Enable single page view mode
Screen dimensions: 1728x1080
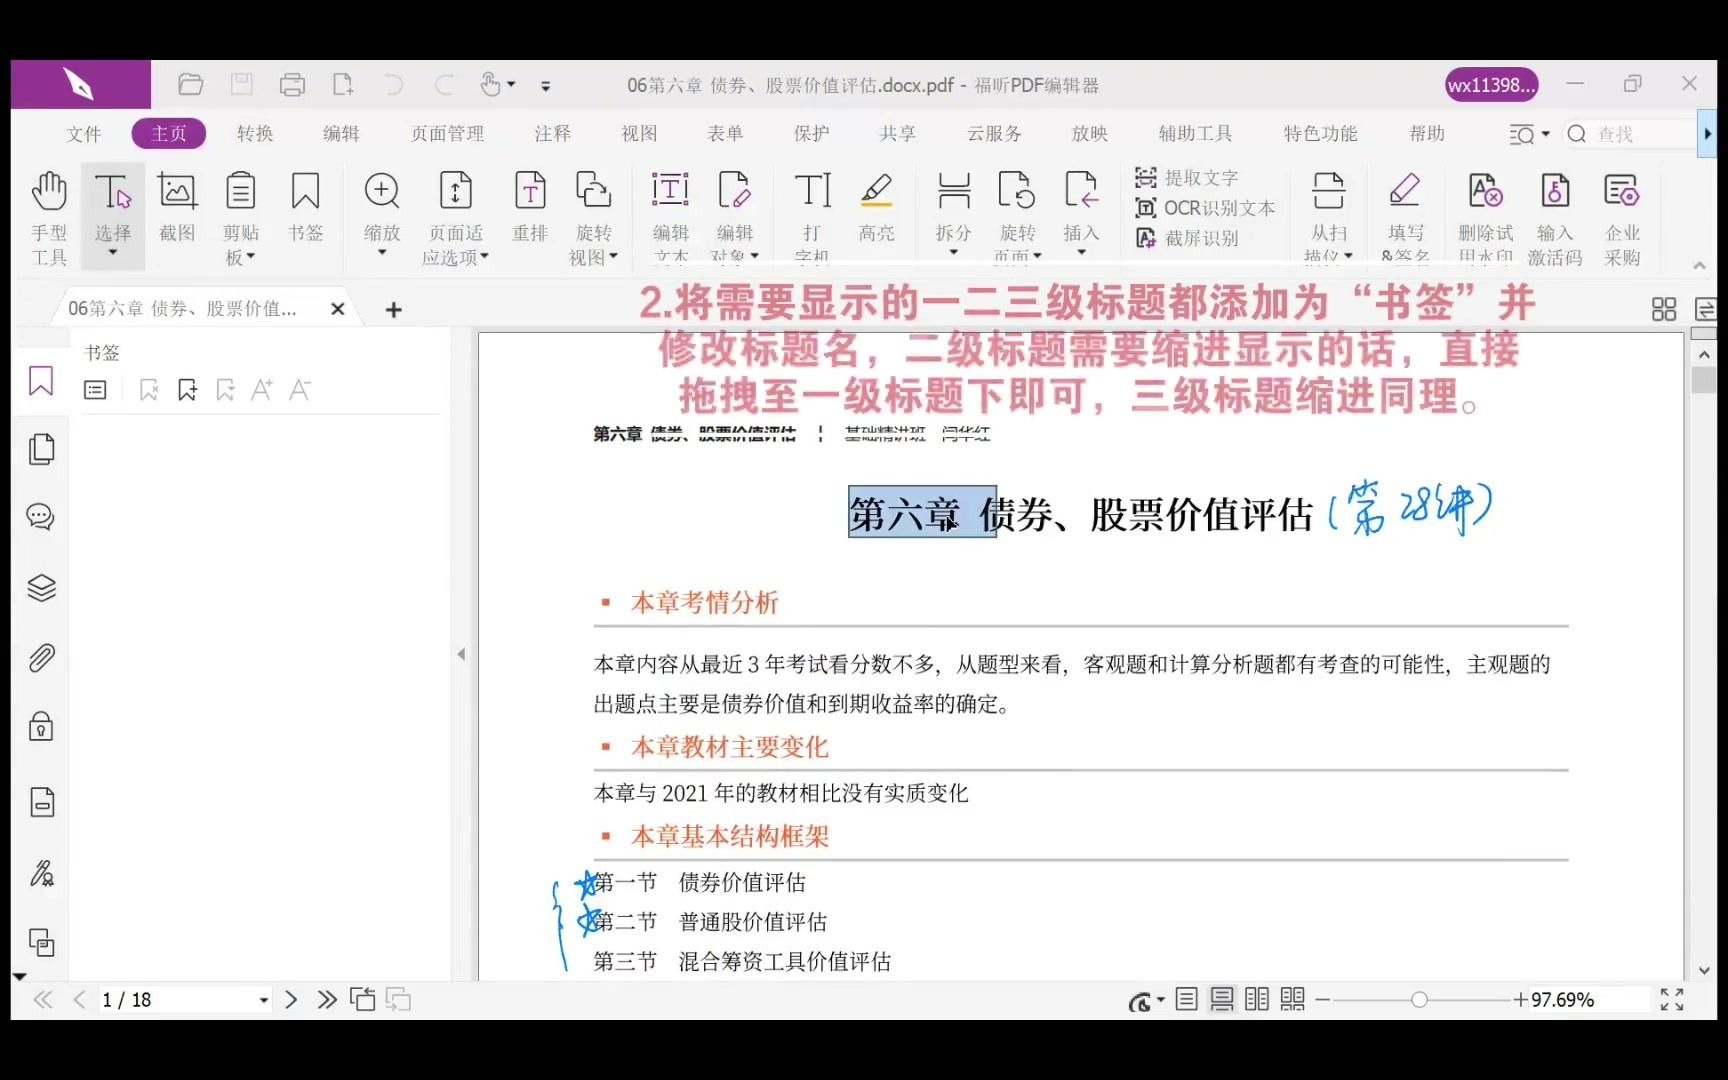pos(1187,999)
